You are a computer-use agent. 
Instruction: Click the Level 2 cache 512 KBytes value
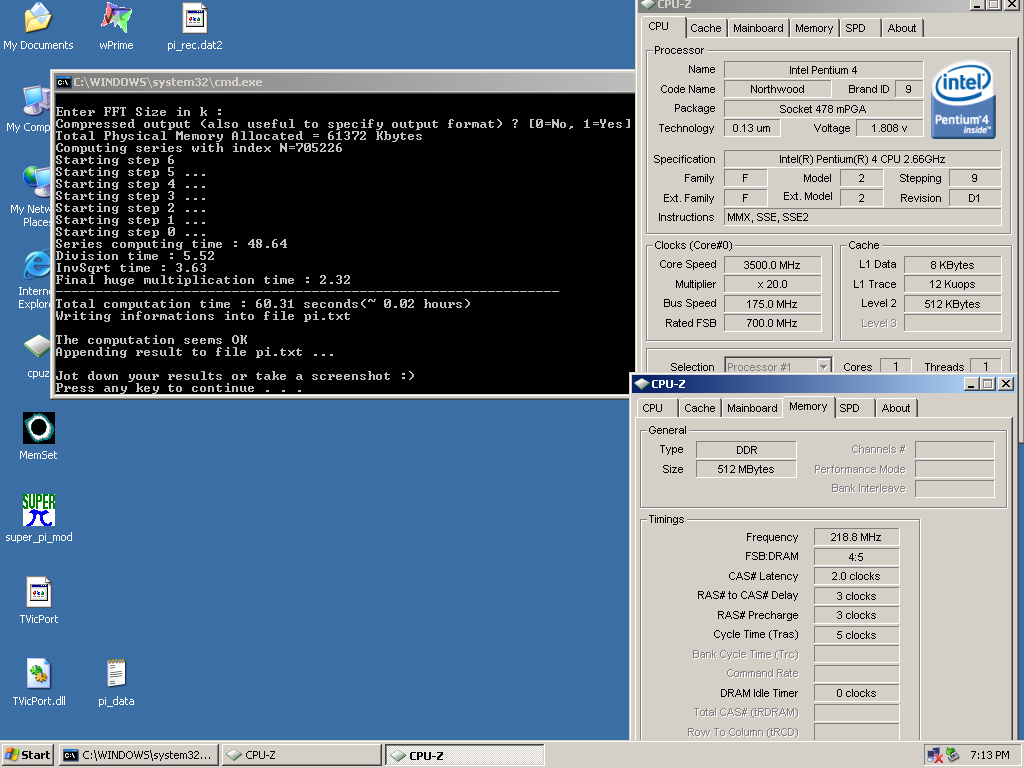952,304
